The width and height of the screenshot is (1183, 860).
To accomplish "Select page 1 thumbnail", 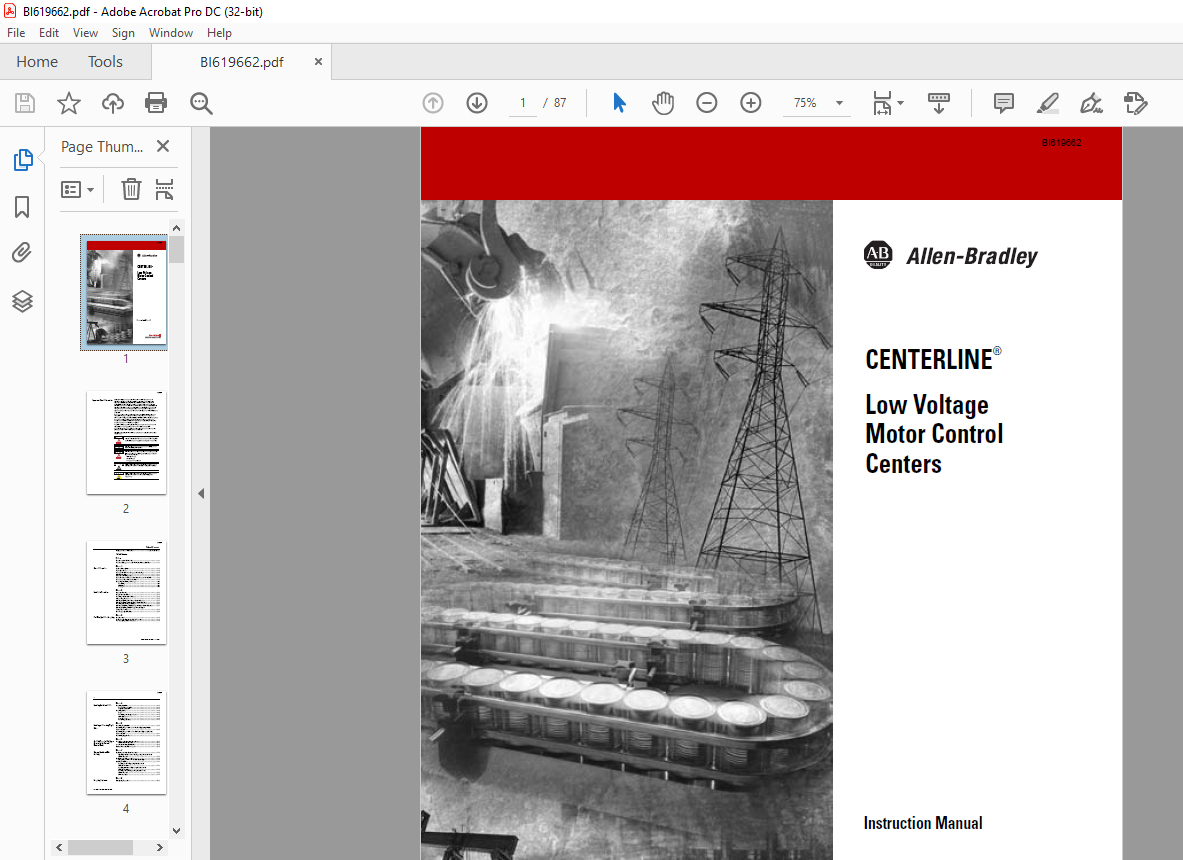I will [x=126, y=292].
